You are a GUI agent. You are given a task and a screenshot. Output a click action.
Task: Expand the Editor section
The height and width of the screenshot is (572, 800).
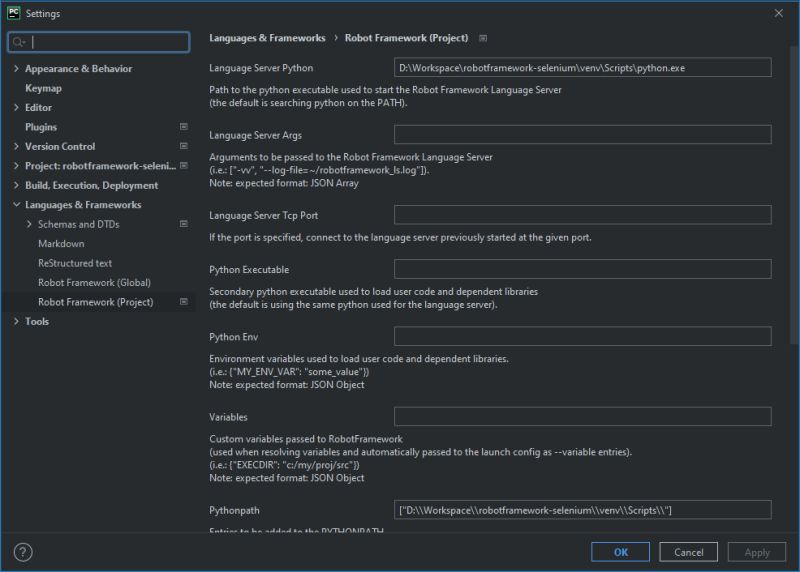[16, 107]
